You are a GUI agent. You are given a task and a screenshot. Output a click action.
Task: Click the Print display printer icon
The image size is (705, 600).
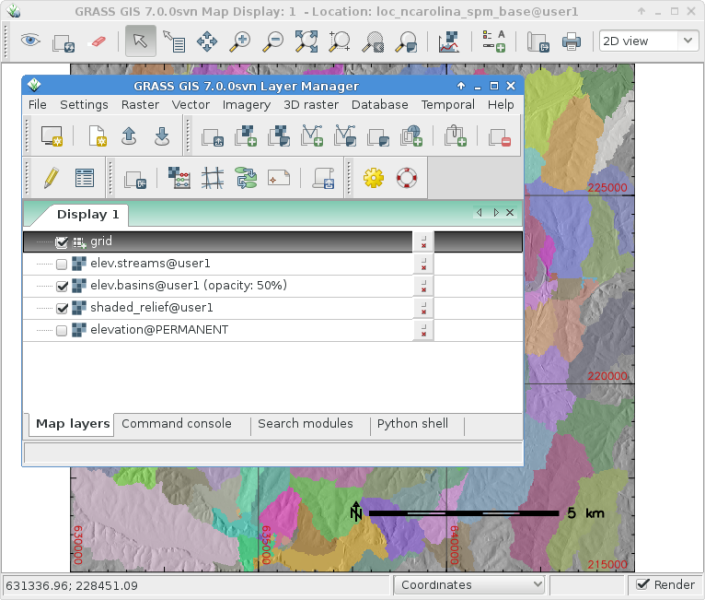click(571, 42)
